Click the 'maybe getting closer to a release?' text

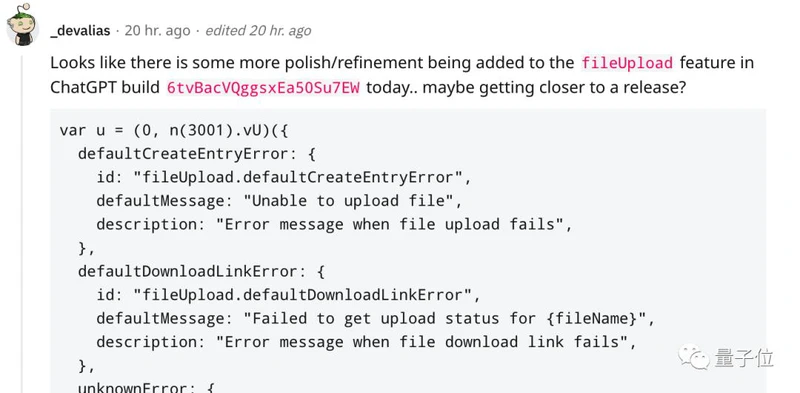point(555,88)
